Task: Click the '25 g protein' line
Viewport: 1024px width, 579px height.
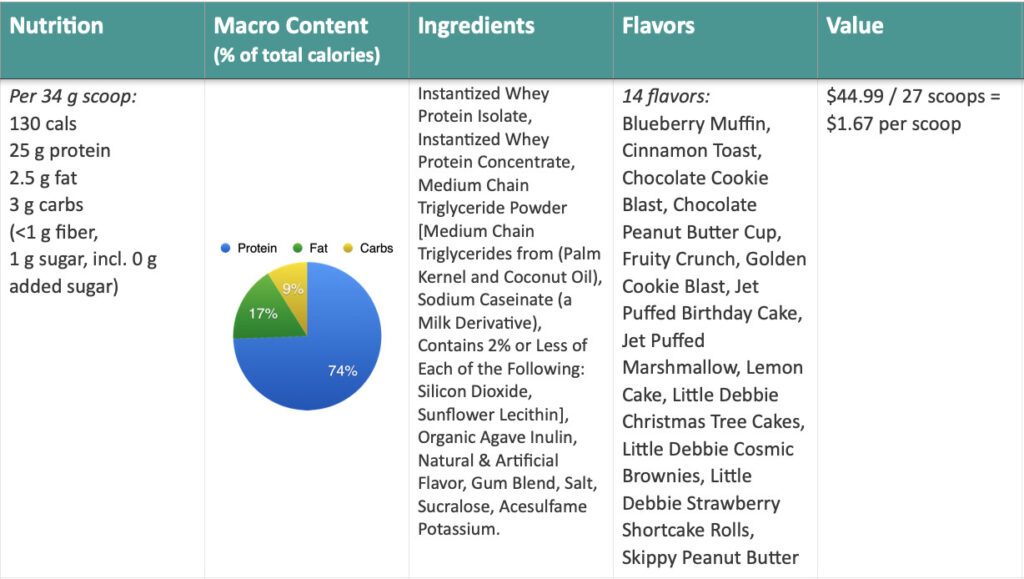Action: pos(60,151)
